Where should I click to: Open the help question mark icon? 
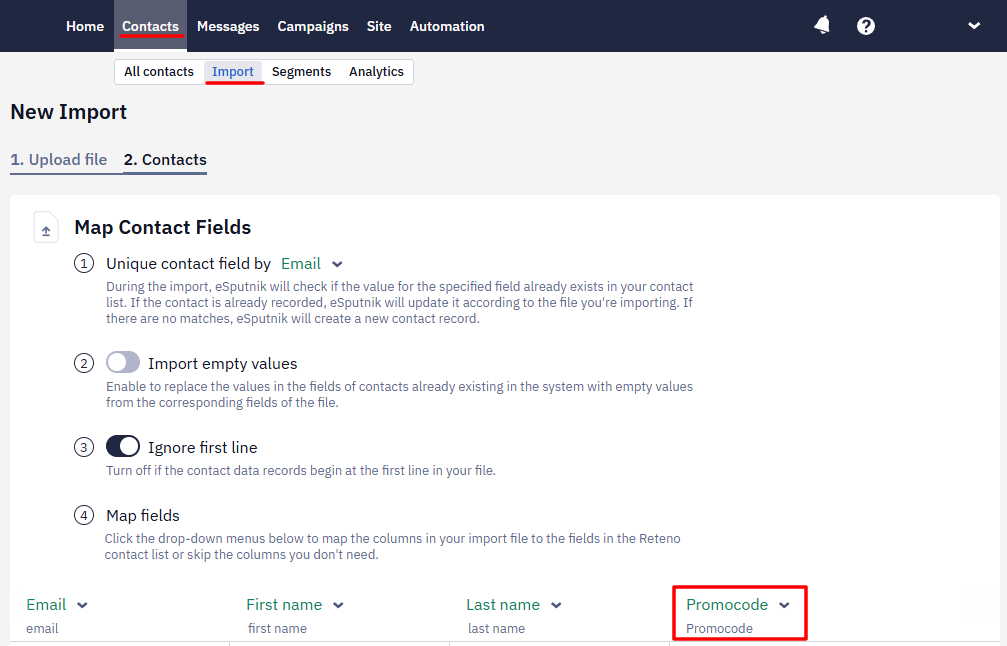[866, 26]
